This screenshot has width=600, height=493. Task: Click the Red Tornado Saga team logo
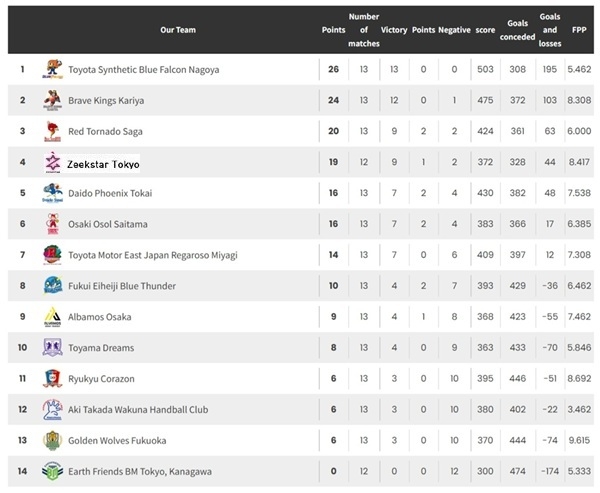point(52,131)
